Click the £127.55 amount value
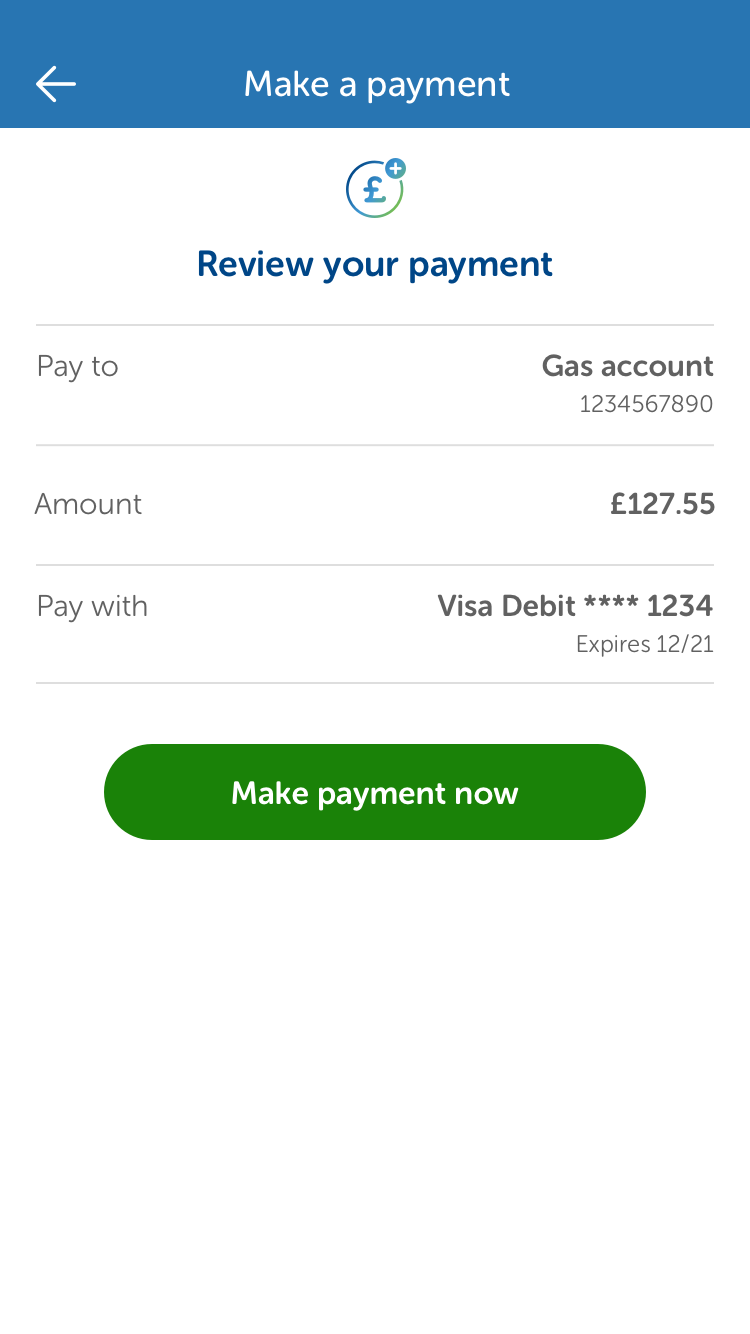750x1334 pixels. coord(662,504)
